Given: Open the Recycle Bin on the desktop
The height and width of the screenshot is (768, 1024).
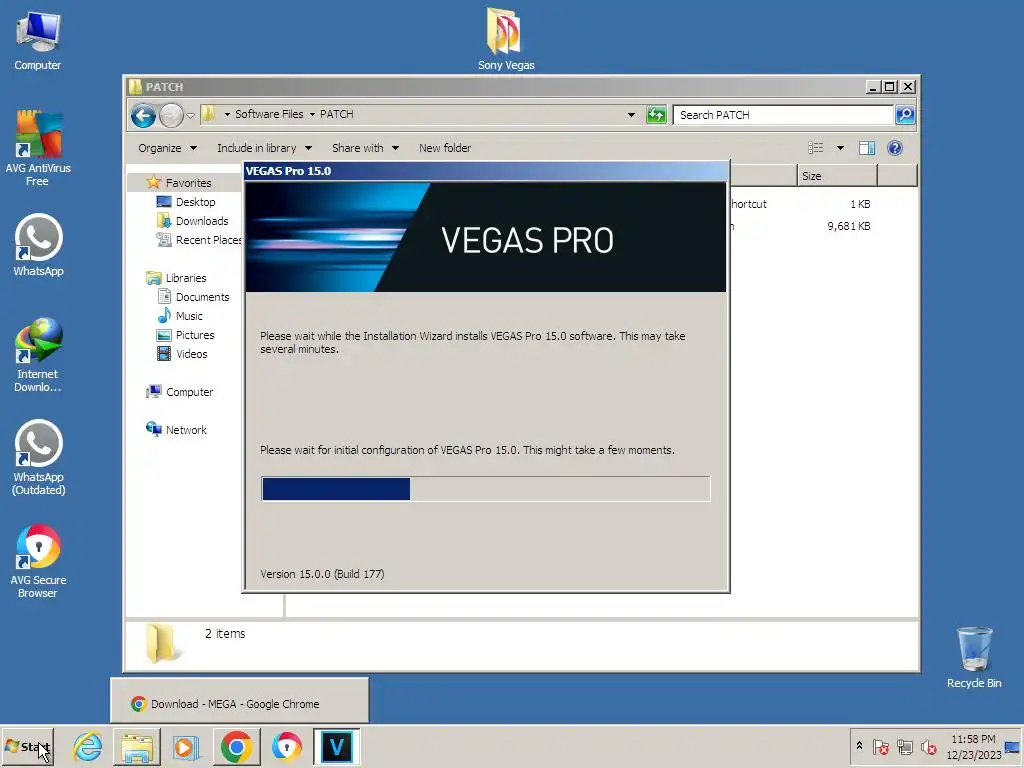Looking at the screenshot, I should tap(974, 658).
